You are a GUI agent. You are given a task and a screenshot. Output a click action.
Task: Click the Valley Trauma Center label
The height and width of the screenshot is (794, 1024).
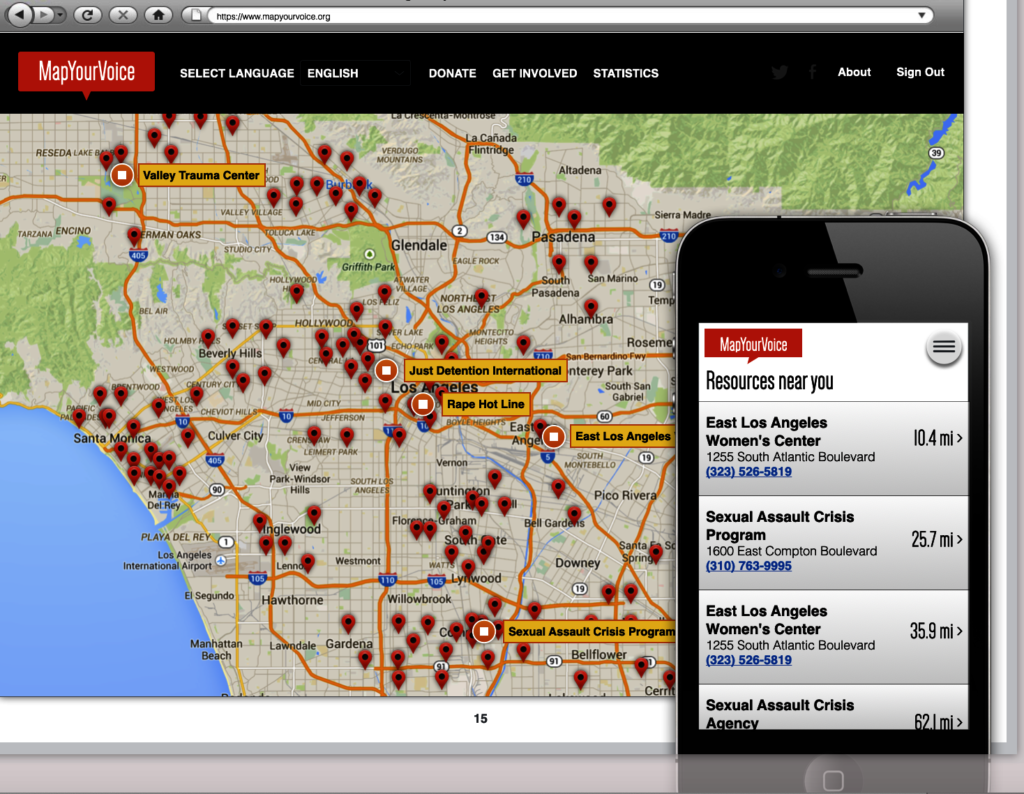(x=201, y=175)
